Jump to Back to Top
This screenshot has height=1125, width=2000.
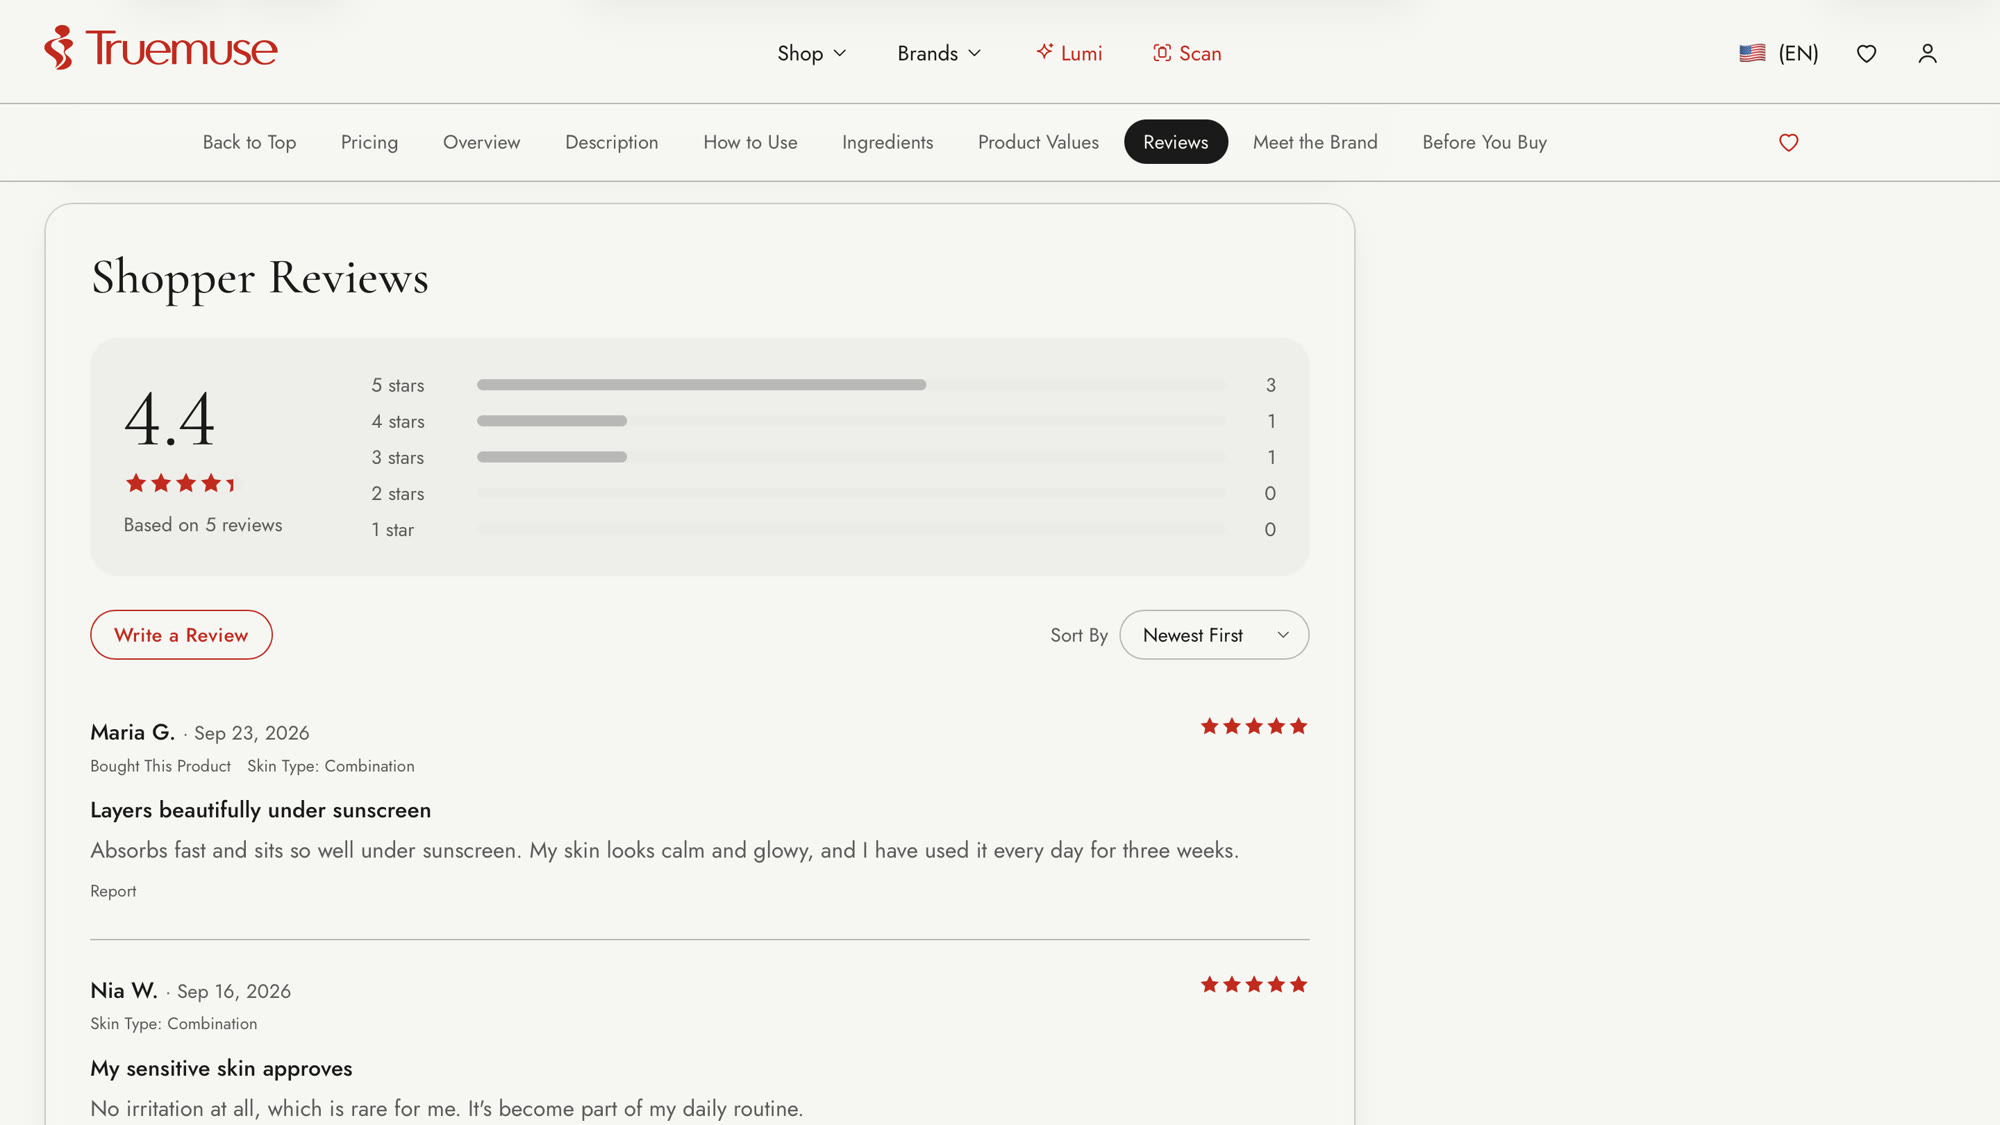249,142
